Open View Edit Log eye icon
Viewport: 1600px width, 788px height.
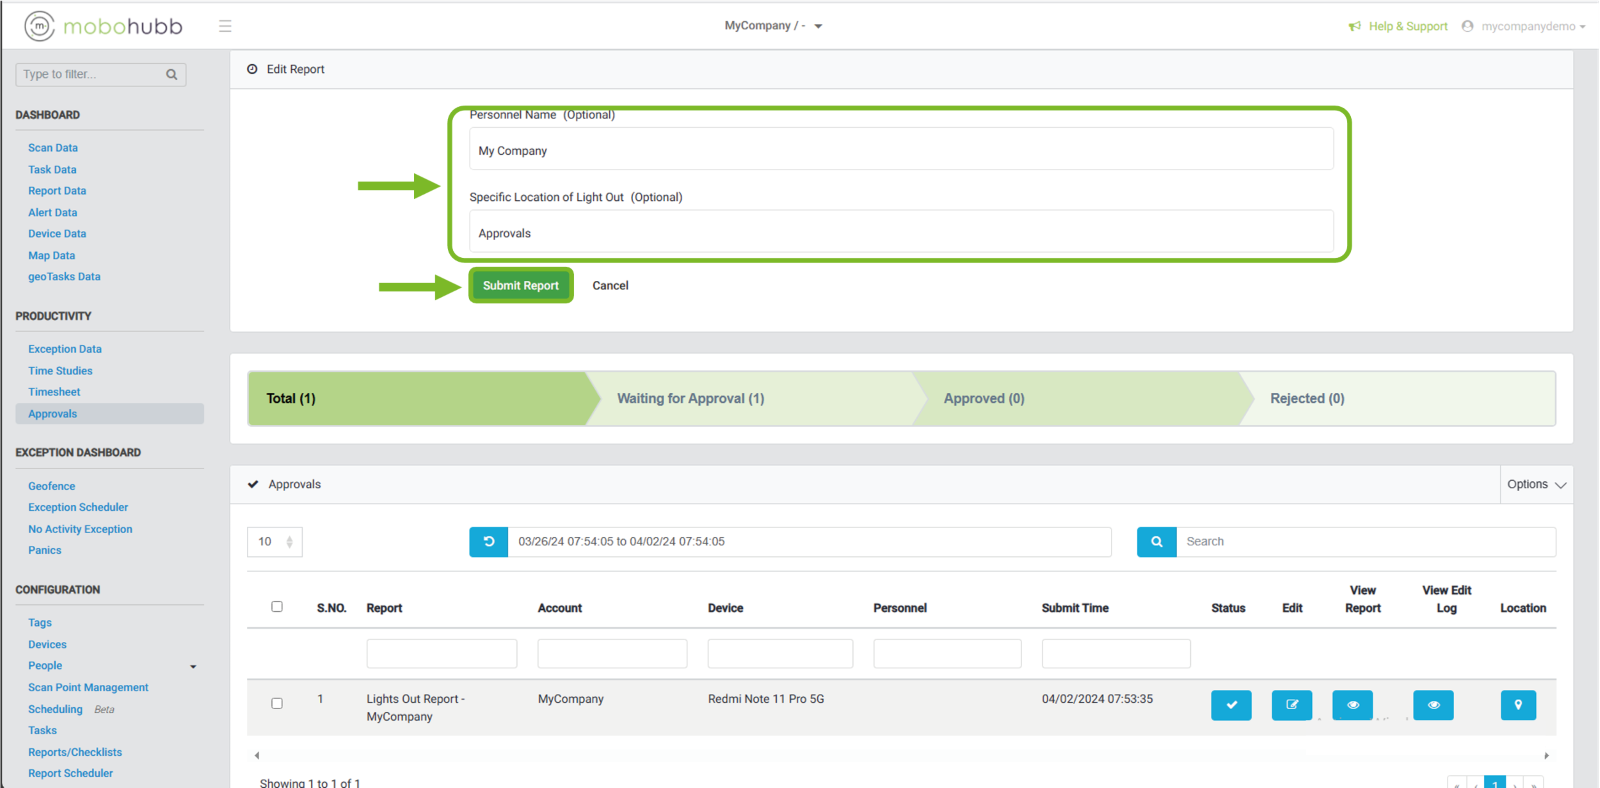point(1433,705)
